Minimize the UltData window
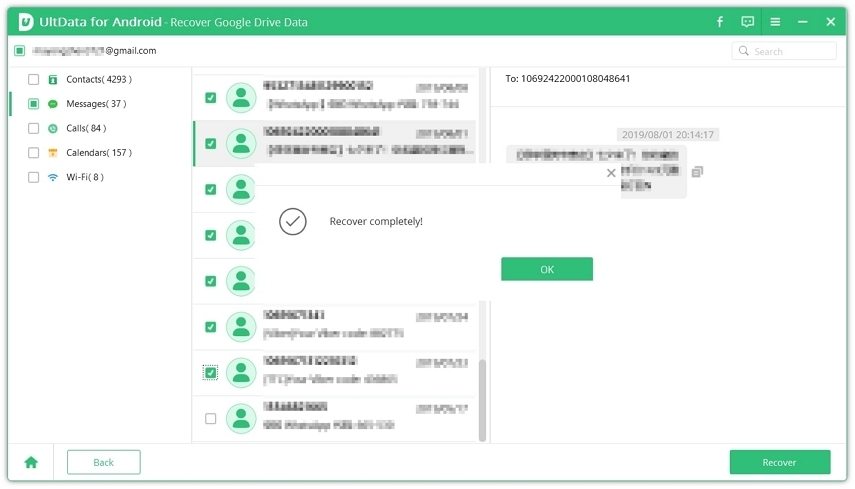855x489 pixels. (803, 22)
